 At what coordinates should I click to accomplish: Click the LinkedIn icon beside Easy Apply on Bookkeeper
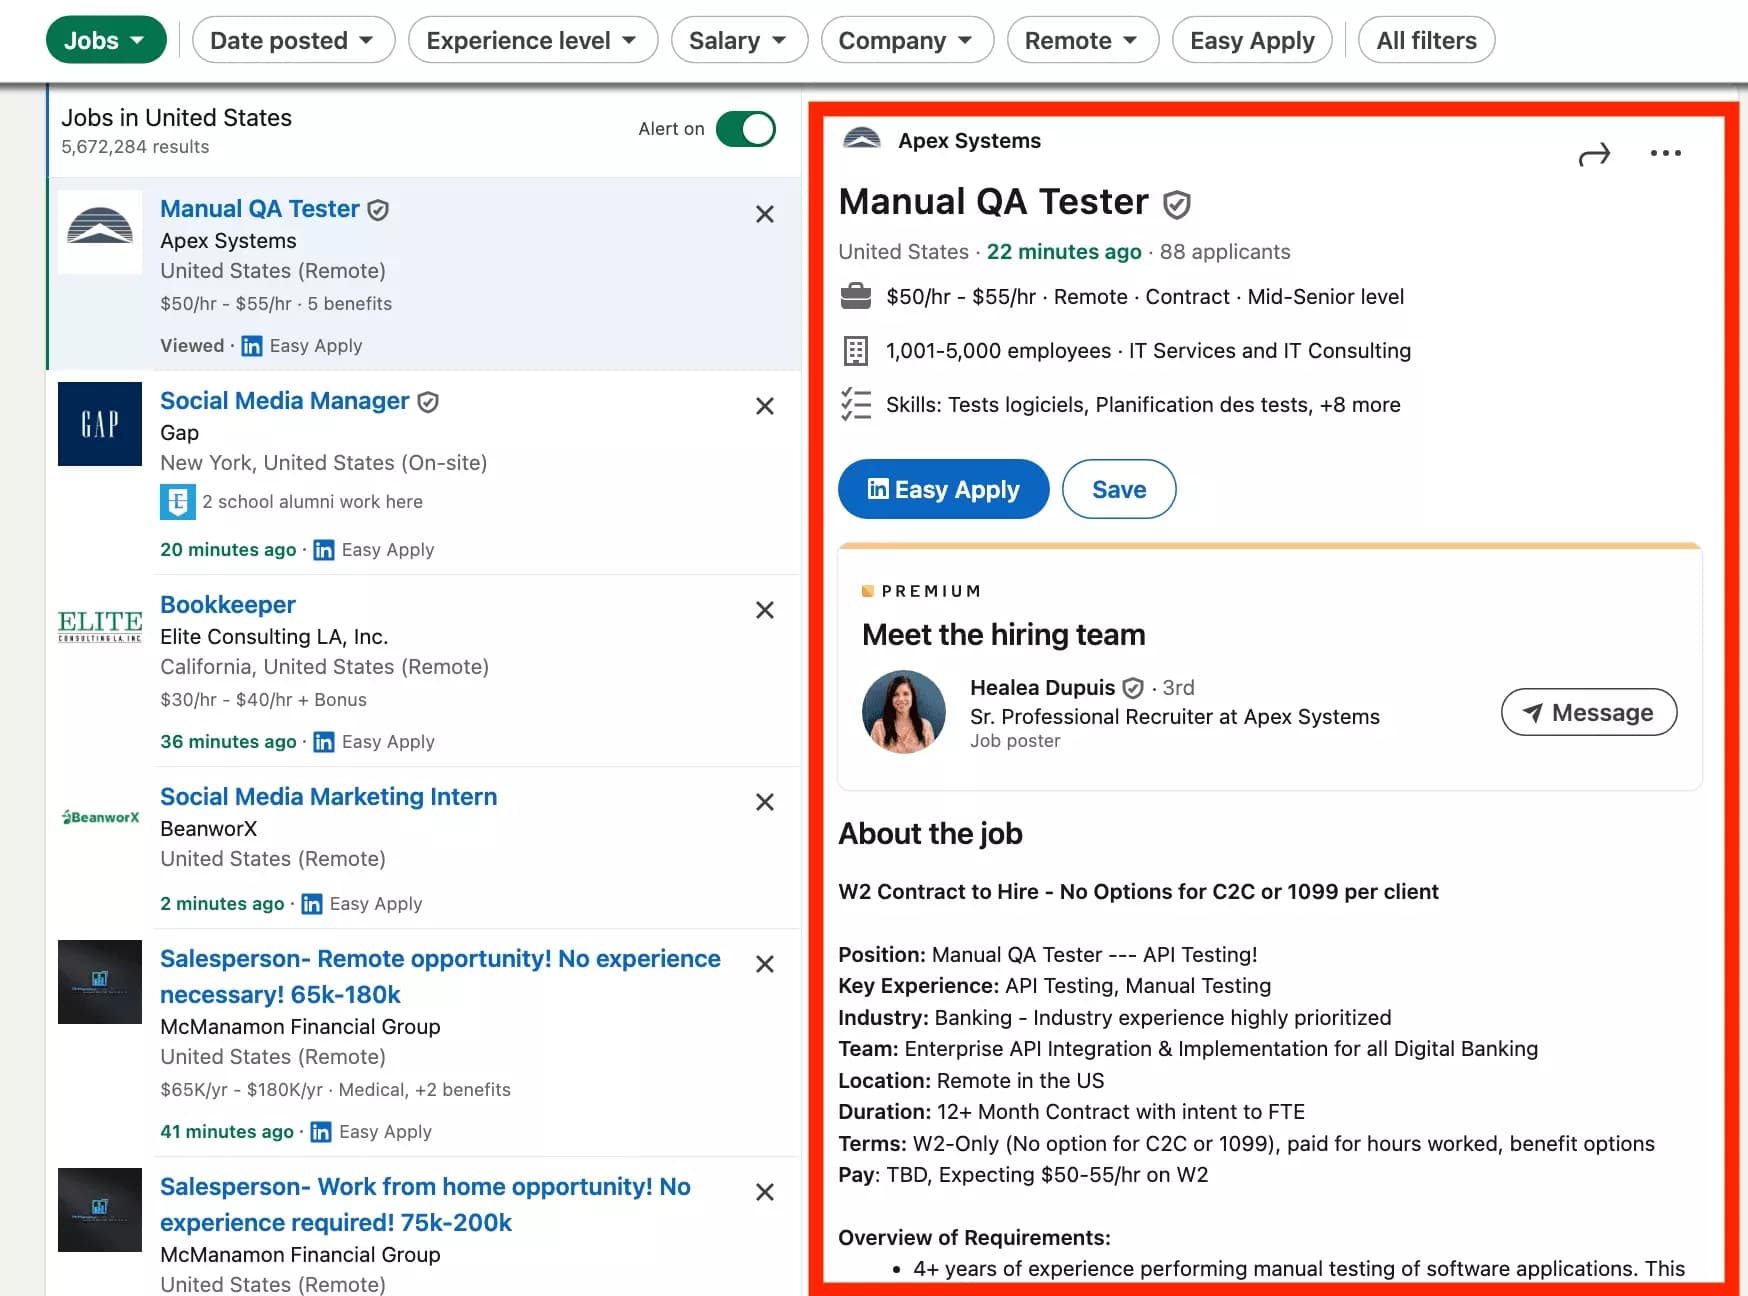point(324,742)
